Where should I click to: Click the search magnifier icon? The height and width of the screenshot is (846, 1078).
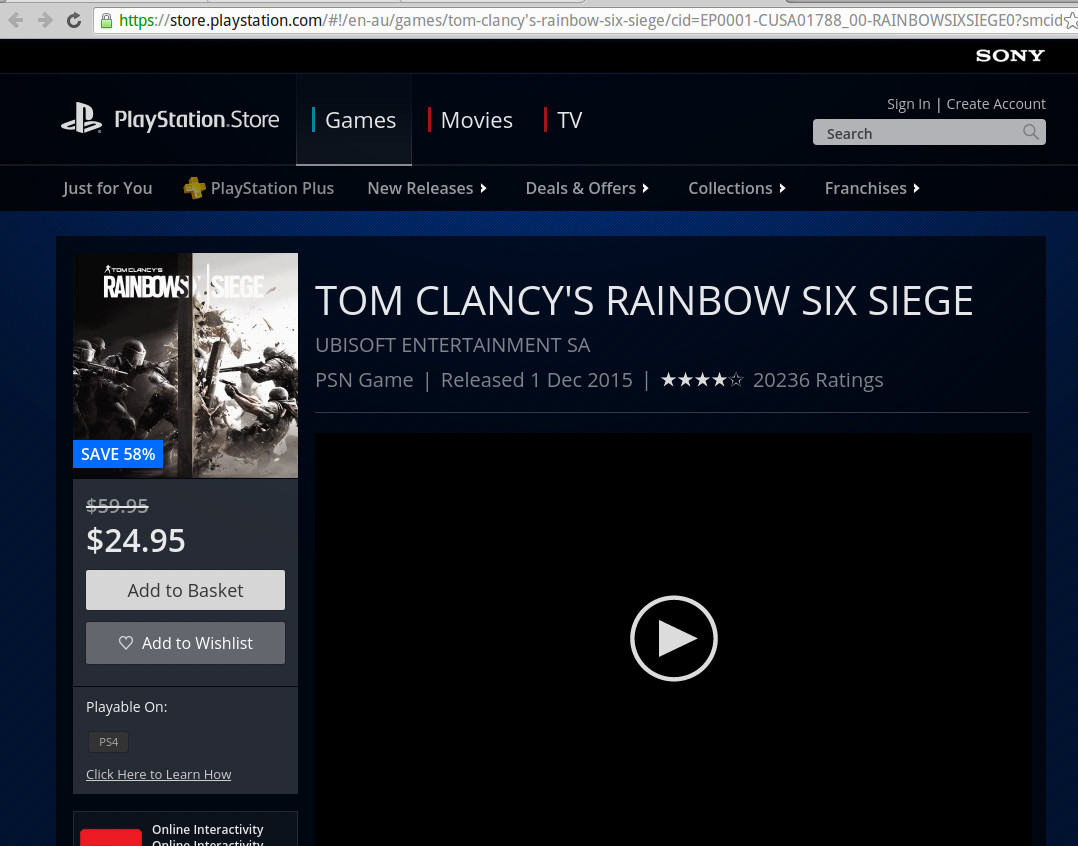[x=1031, y=132]
